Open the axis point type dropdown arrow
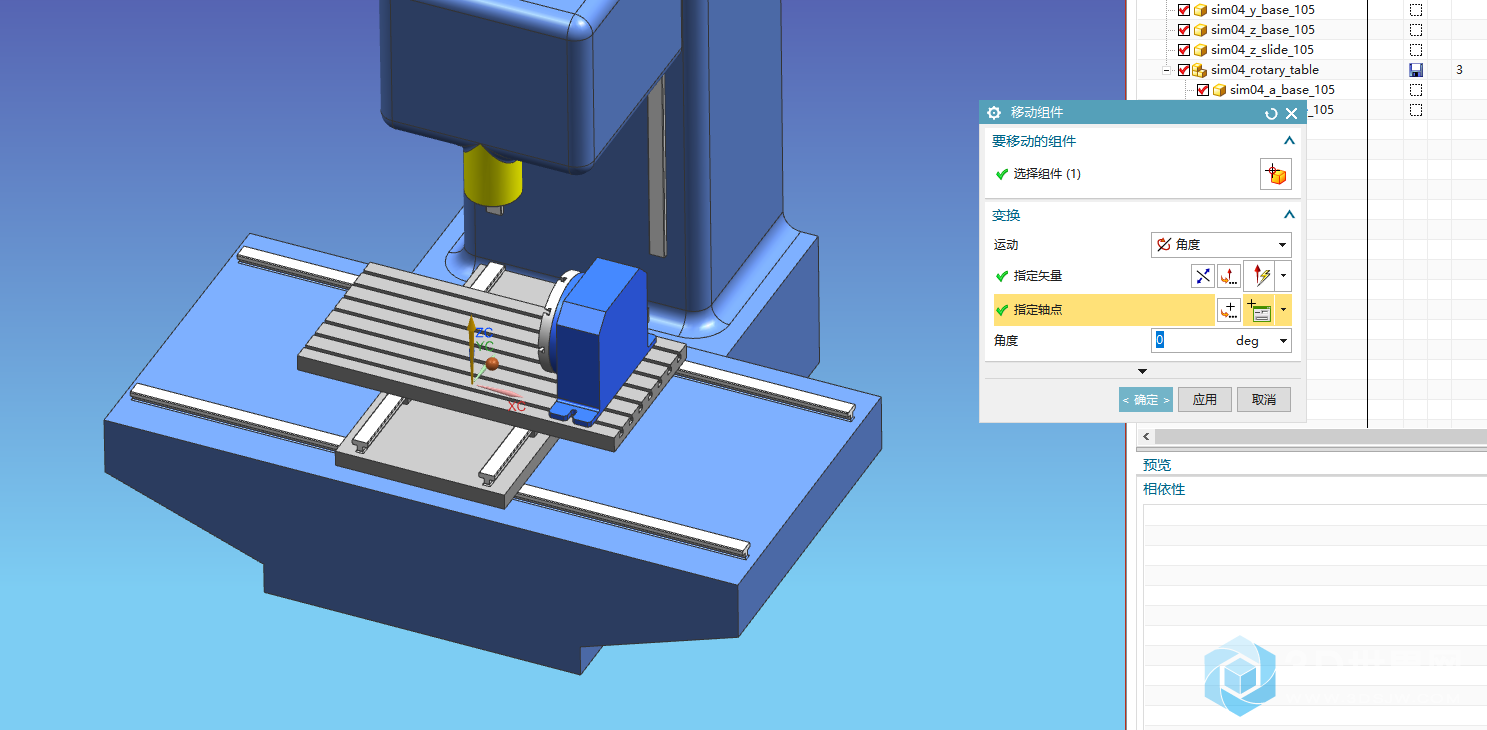The width and height of the screenshot is (1487, 730). click(1284, 310)
